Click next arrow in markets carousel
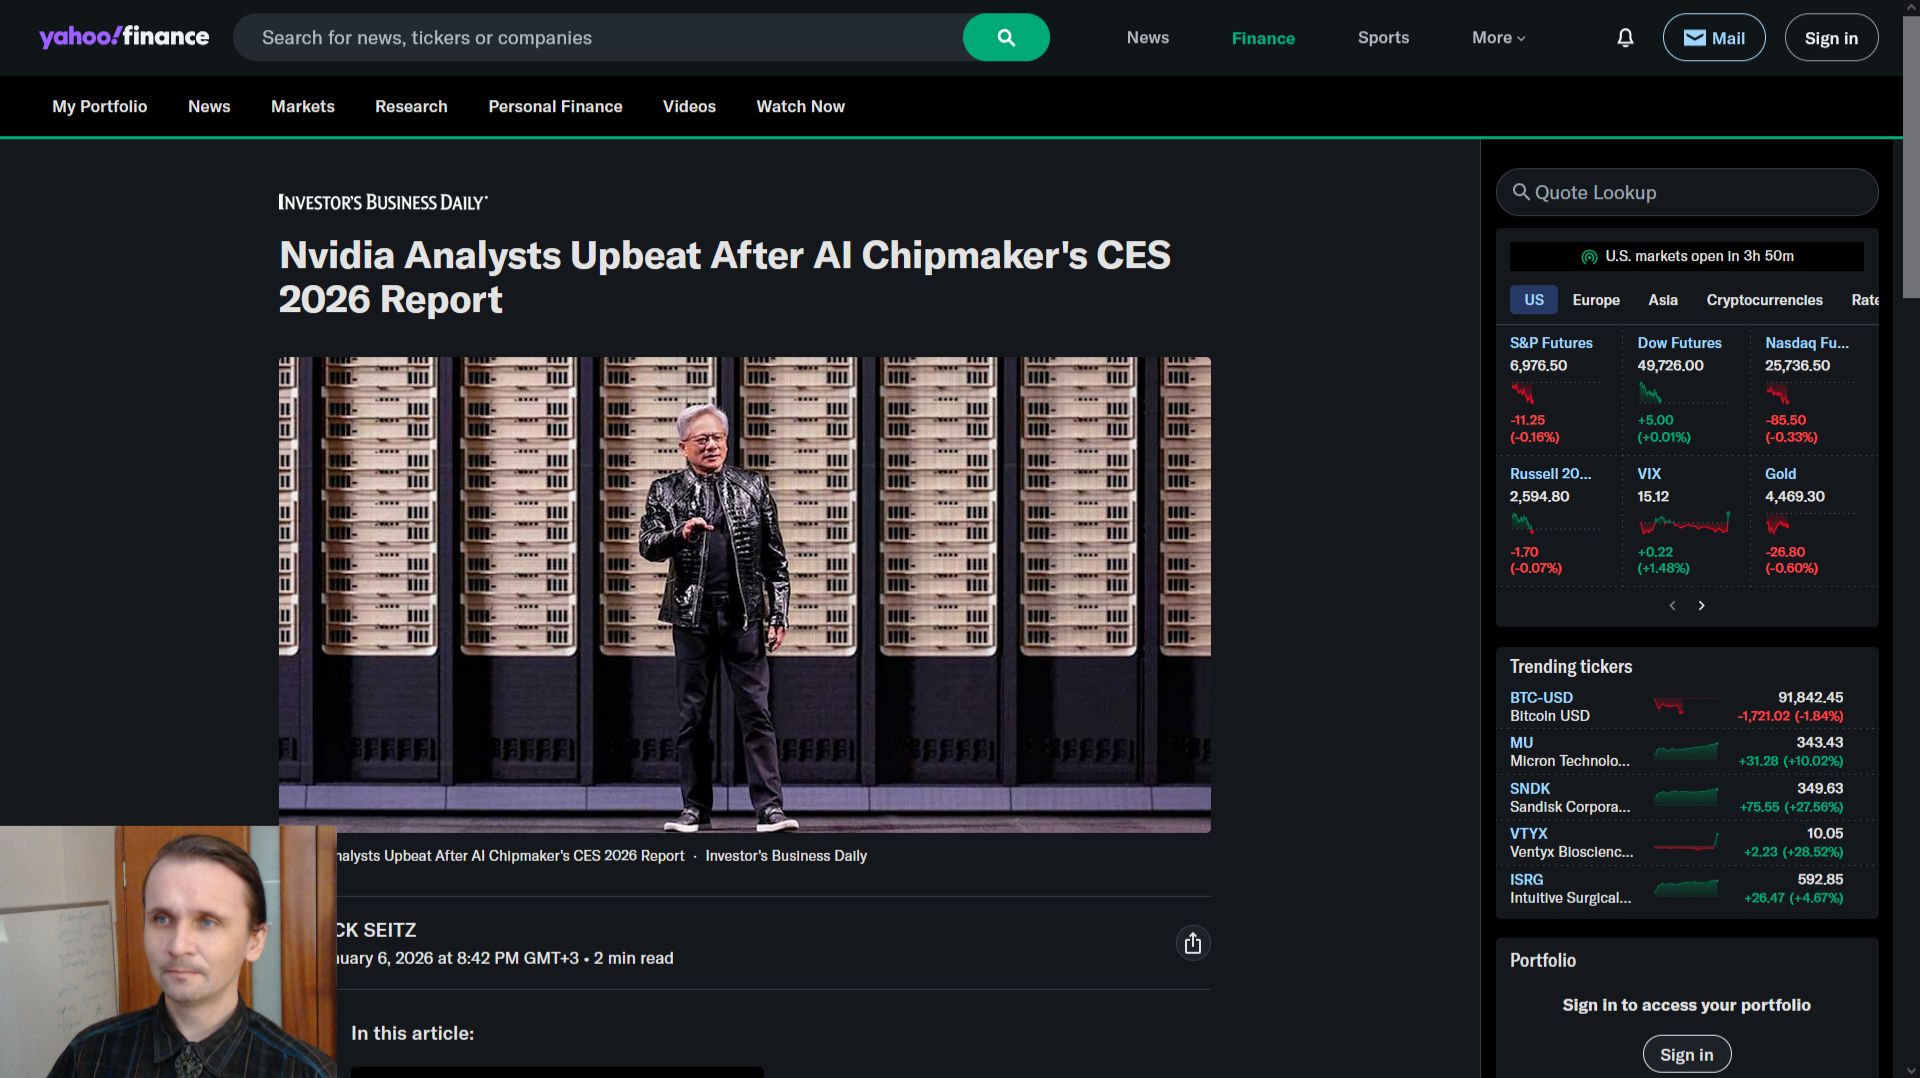This screenshot has width=1920, height=1078. 1701,605
